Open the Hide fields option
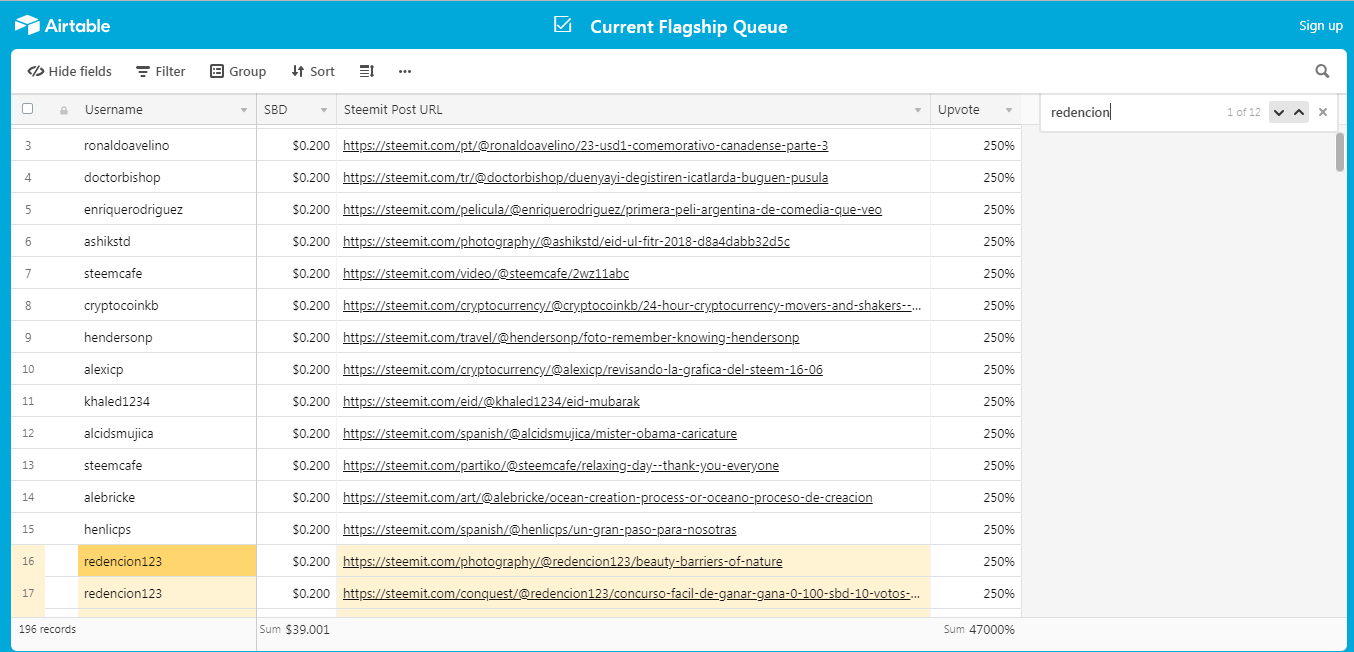 [x=70, y=71]
